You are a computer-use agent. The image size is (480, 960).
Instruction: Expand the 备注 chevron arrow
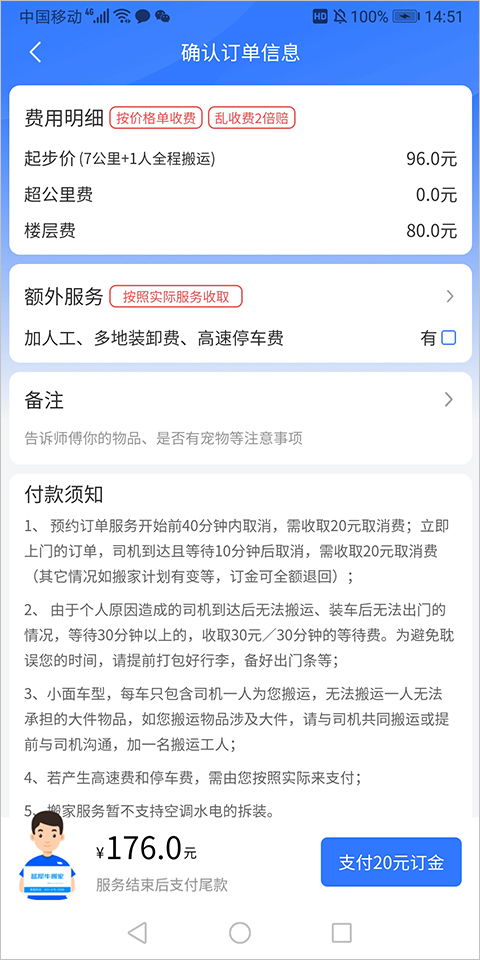(449, 400)
